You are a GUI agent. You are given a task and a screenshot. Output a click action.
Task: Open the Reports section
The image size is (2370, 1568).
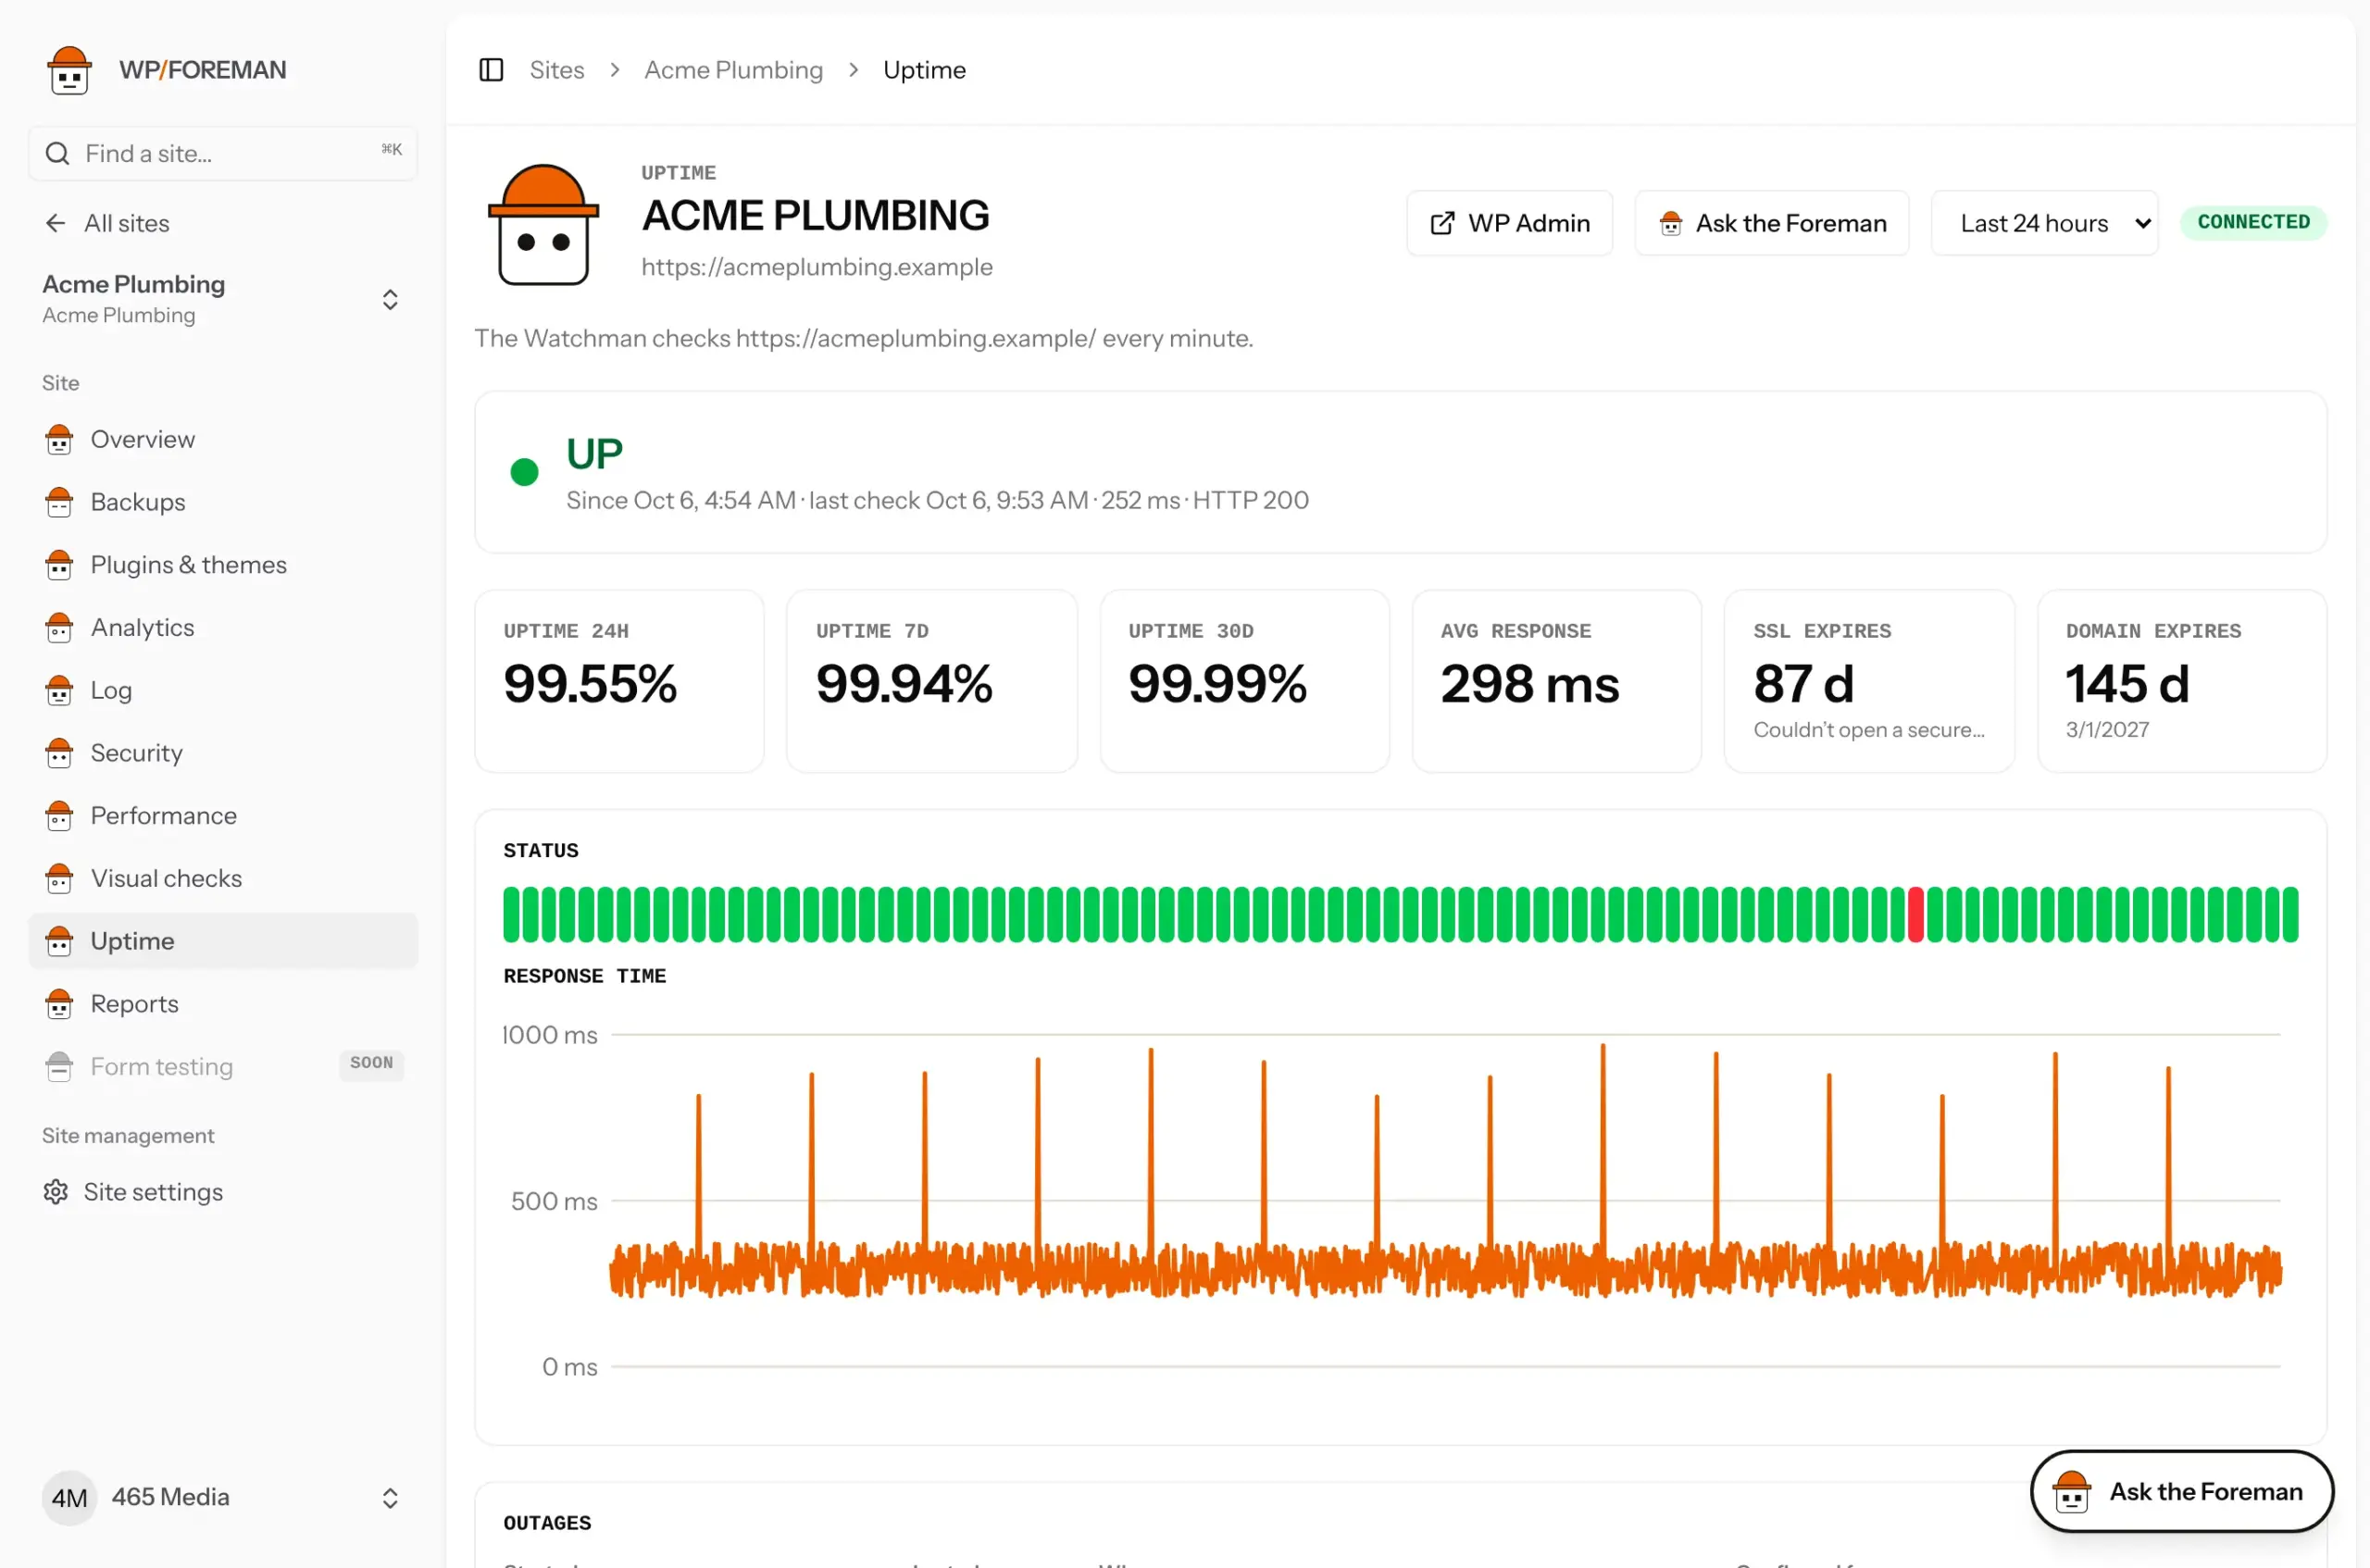click(223, 1004)
